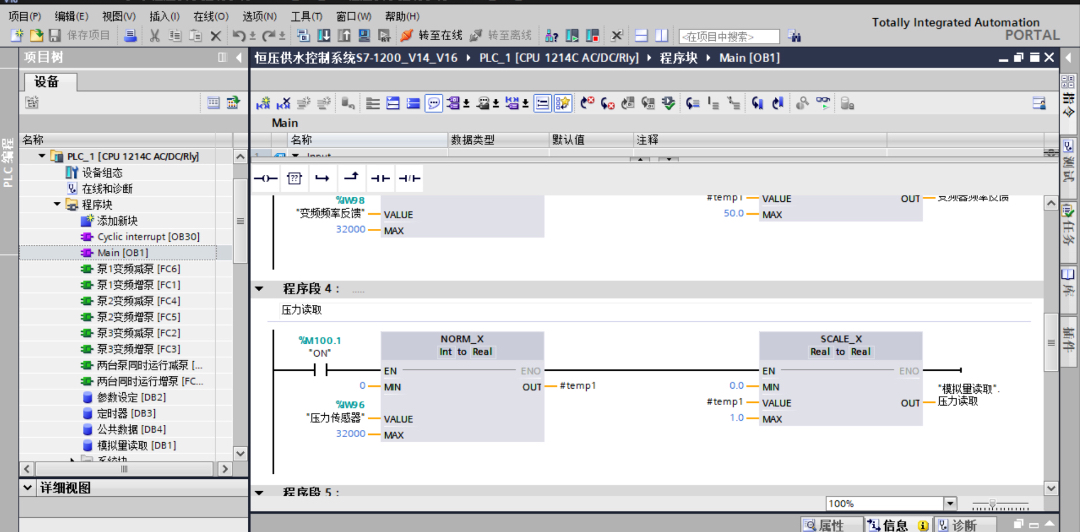Click the delete X icon

coord(216,35)
